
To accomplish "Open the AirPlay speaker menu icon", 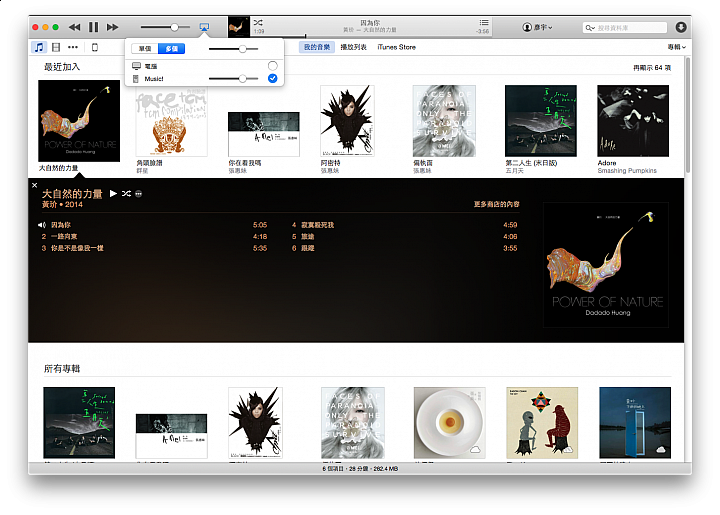I will [204, 27].
